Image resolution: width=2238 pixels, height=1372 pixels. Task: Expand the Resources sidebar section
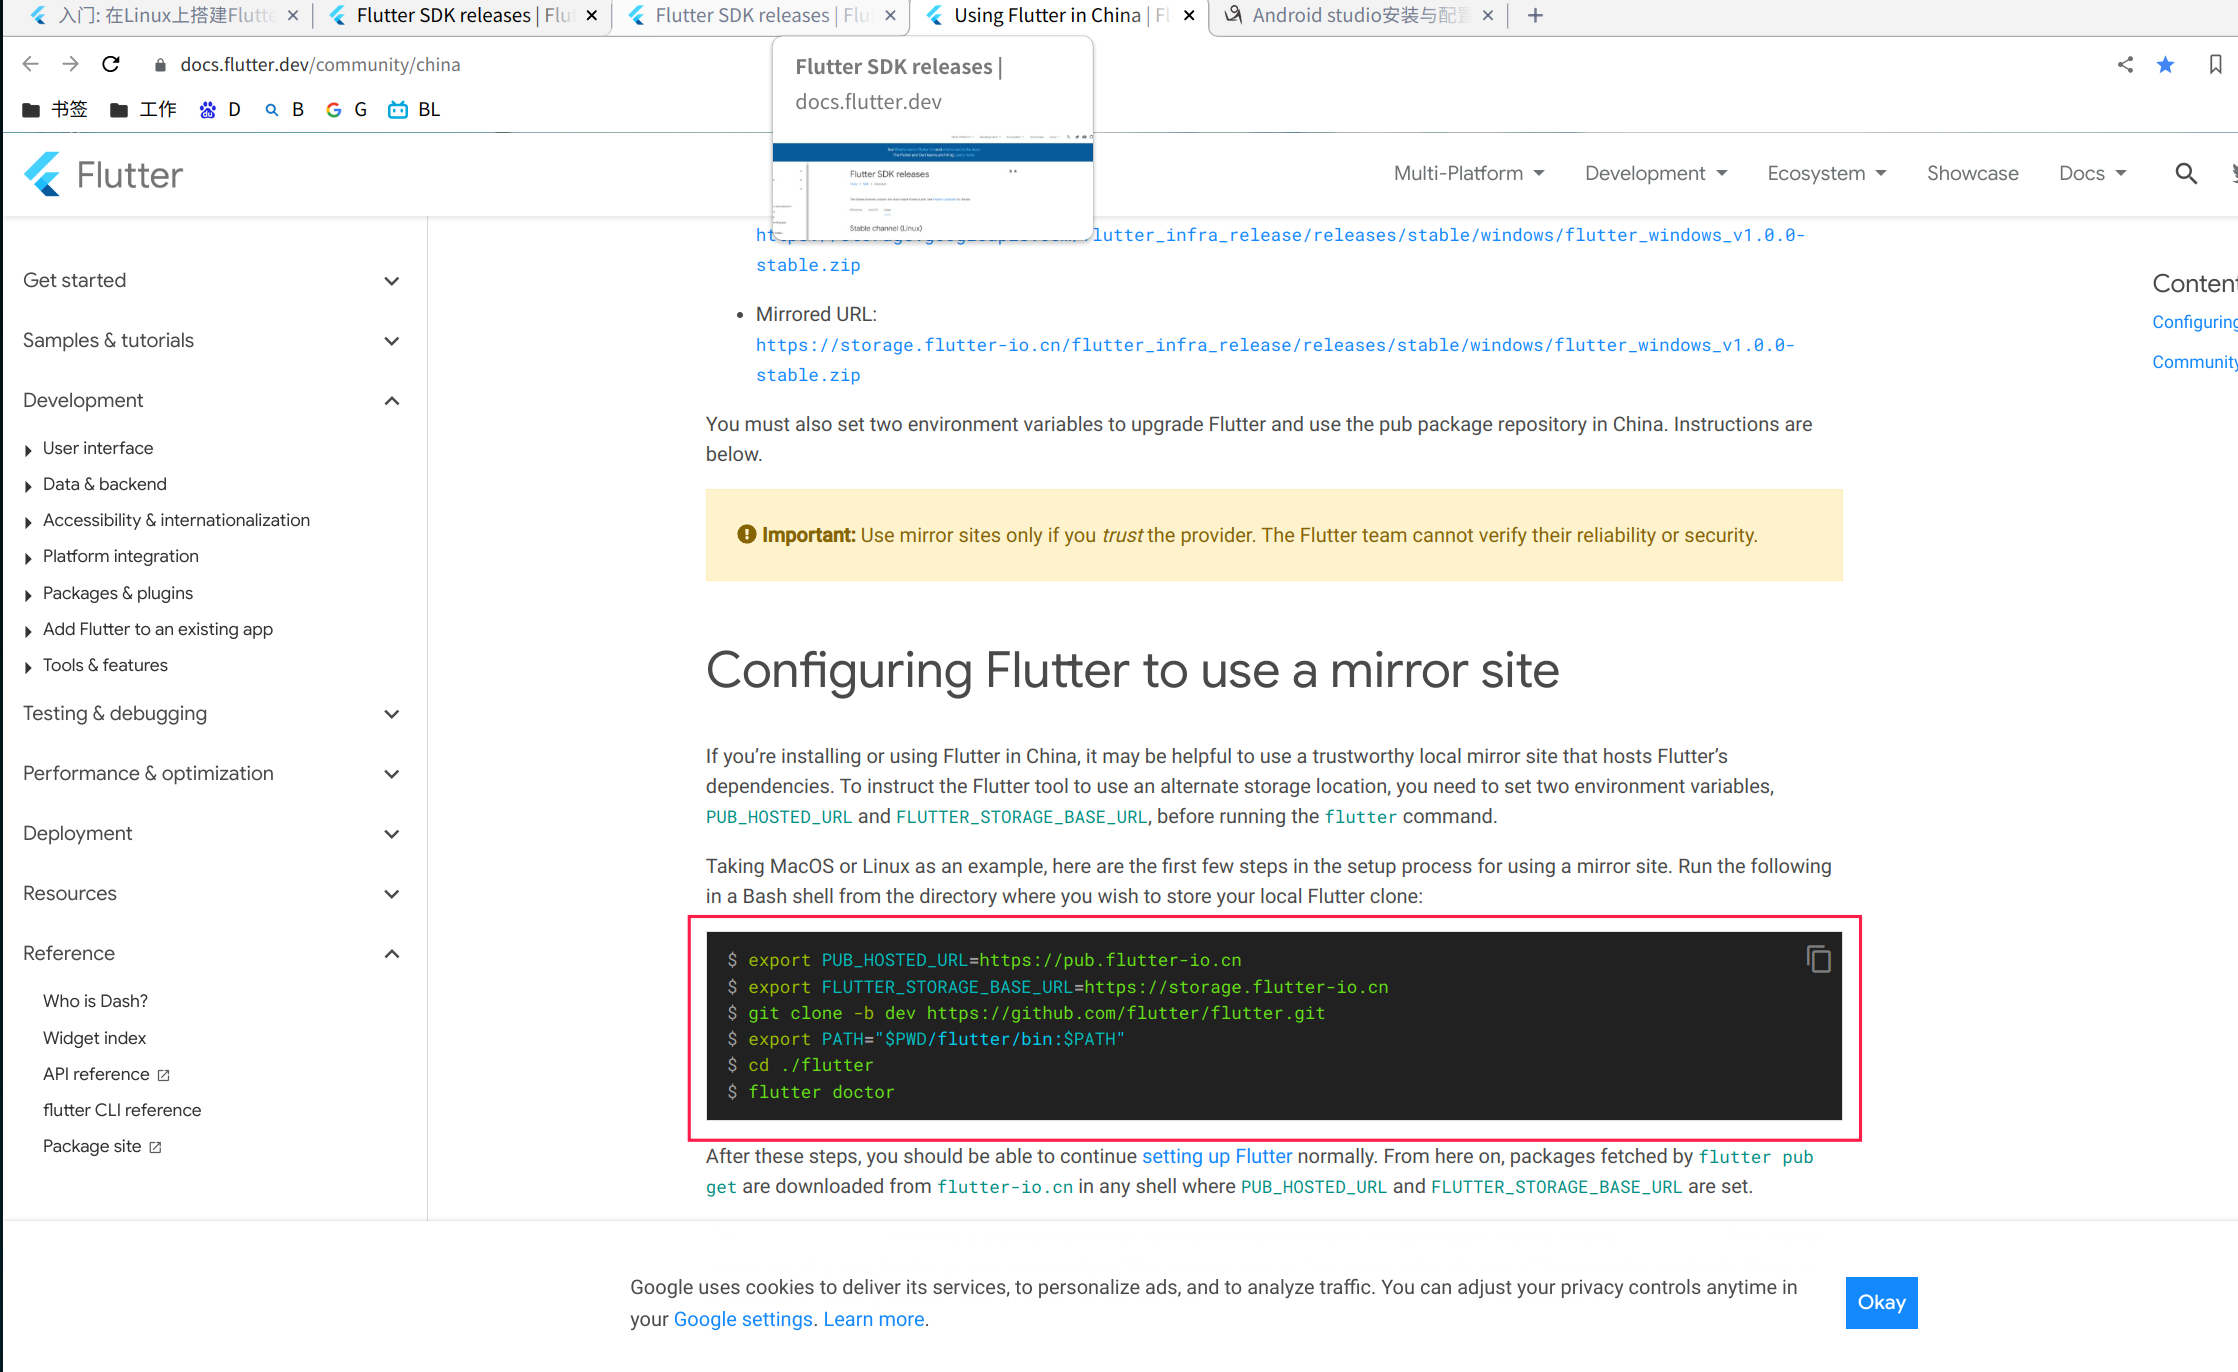211,894
